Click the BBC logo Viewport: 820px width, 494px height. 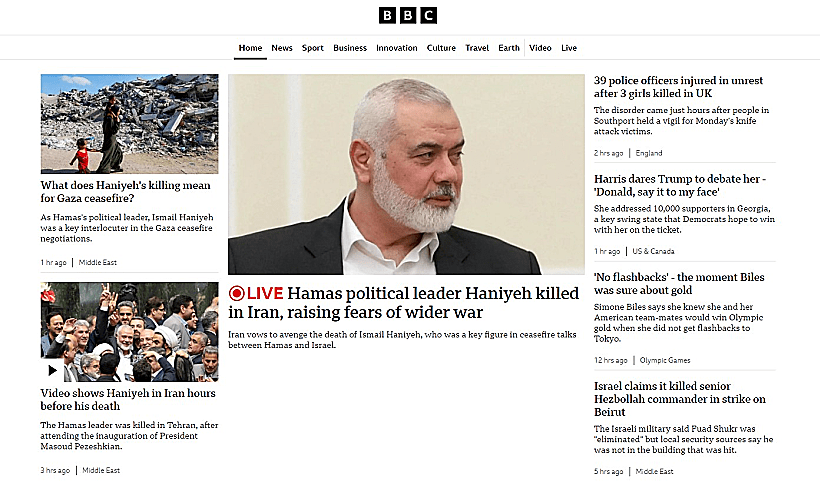click(408, 15)
